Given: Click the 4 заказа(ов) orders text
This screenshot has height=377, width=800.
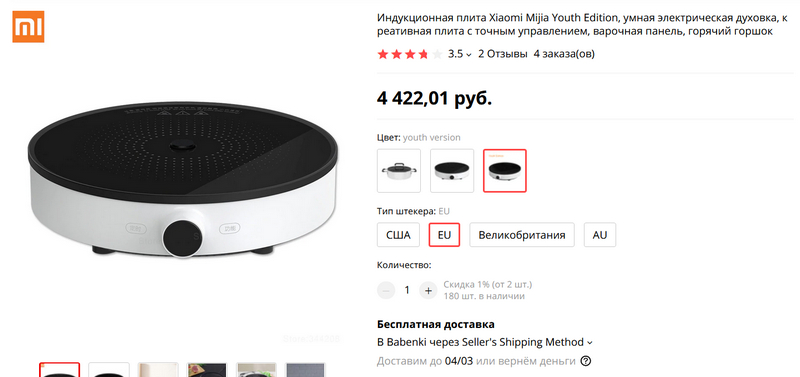Looking at the screenshot, I should click(x=564, y=54).
